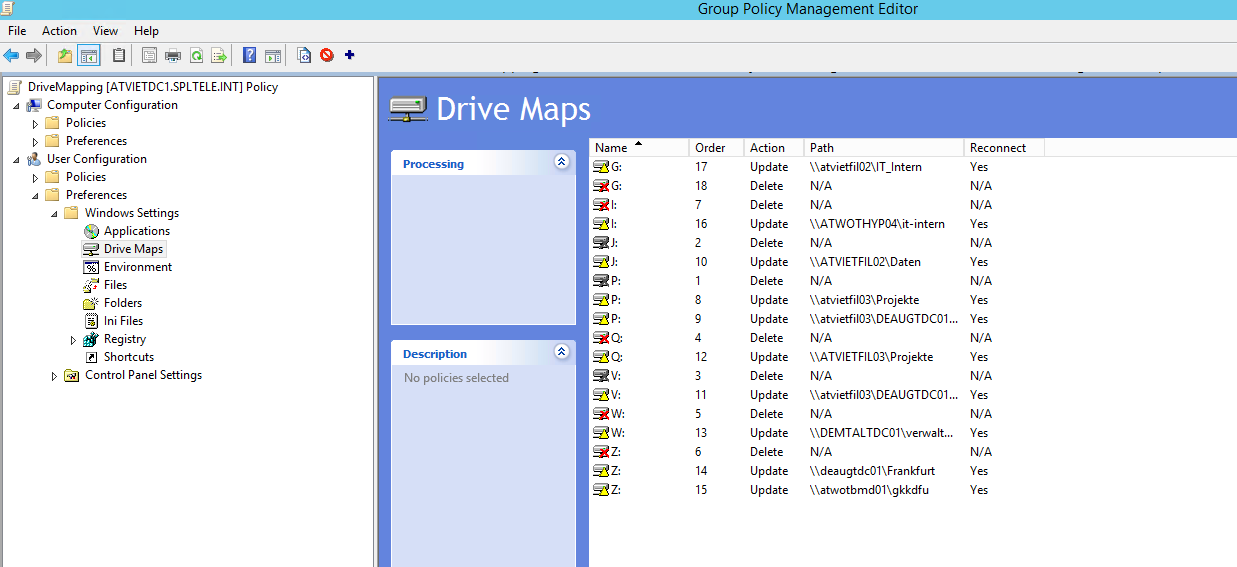Expand the Registry tree node
Screen dimensions: 1237x567
click(73, 340)
